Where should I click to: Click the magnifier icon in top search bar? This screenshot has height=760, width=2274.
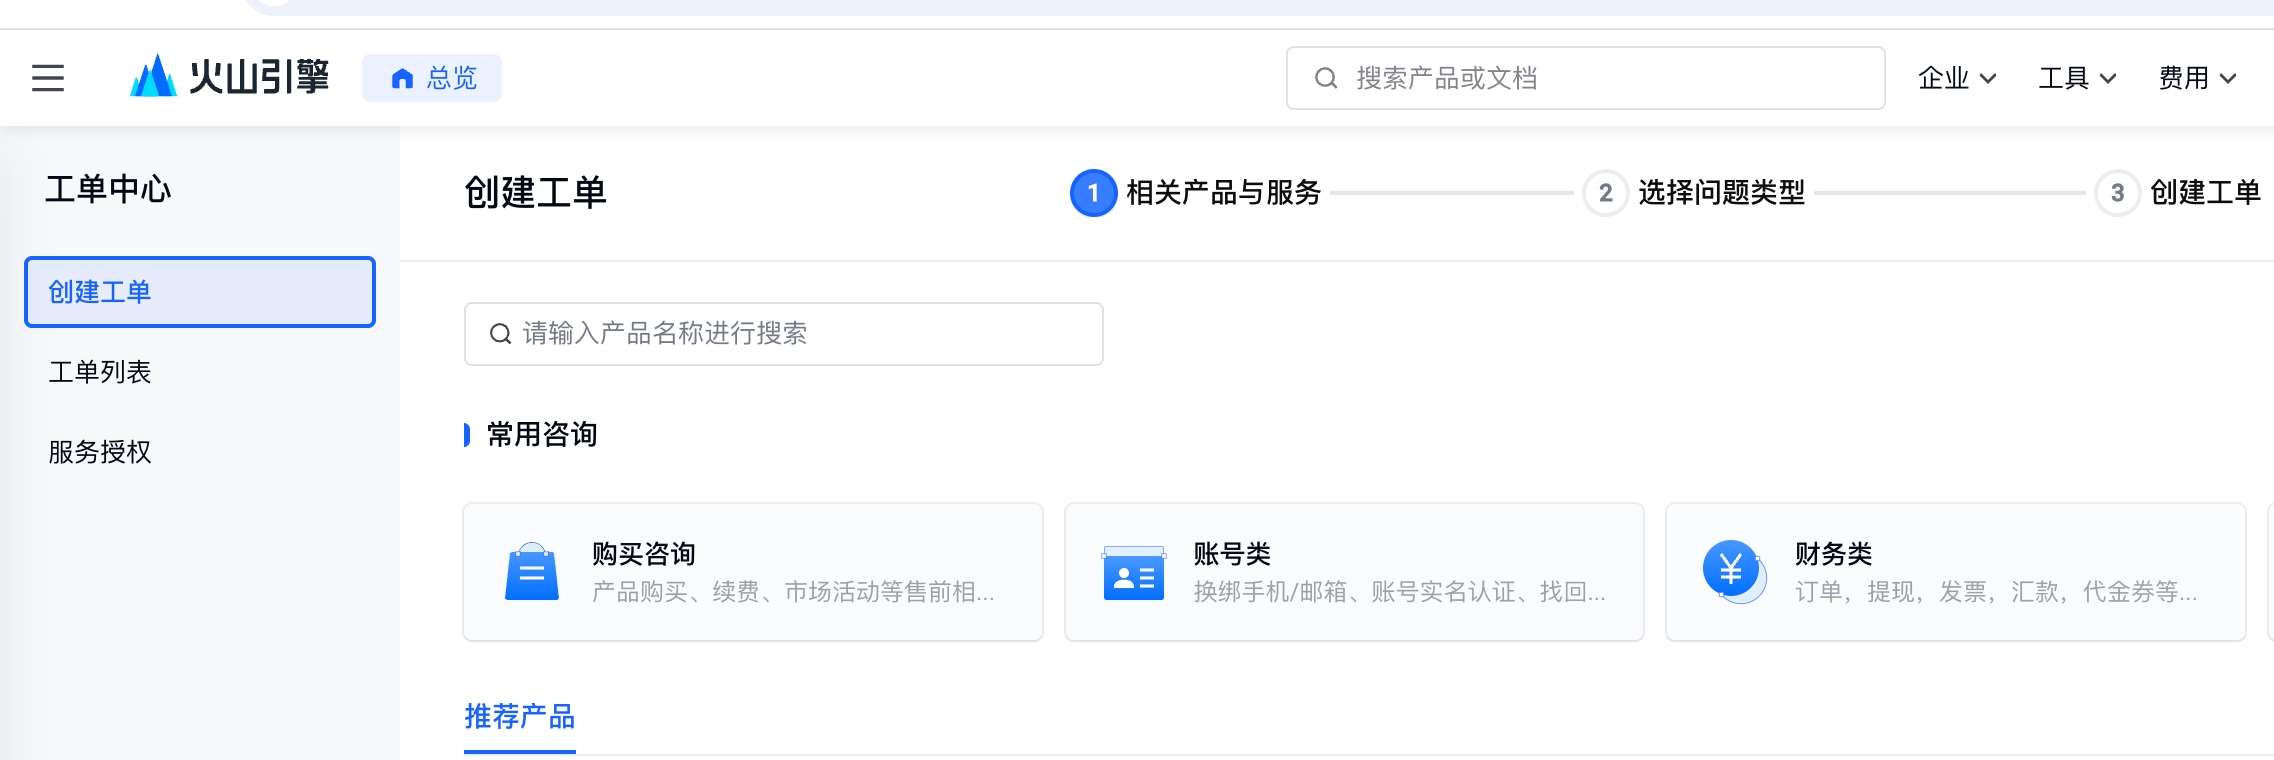click(1326, 78)
